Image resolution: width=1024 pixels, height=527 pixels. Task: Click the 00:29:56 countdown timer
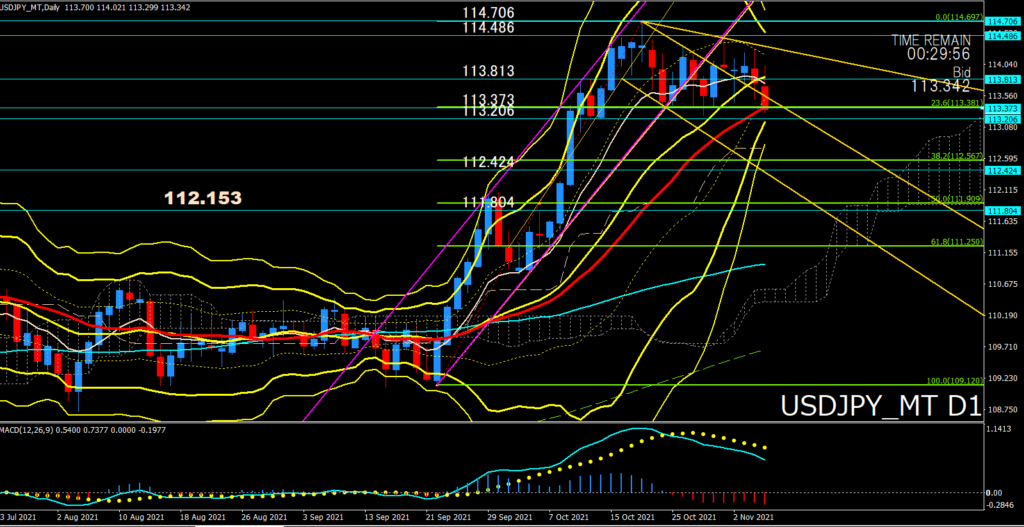[x=939, y=54]
